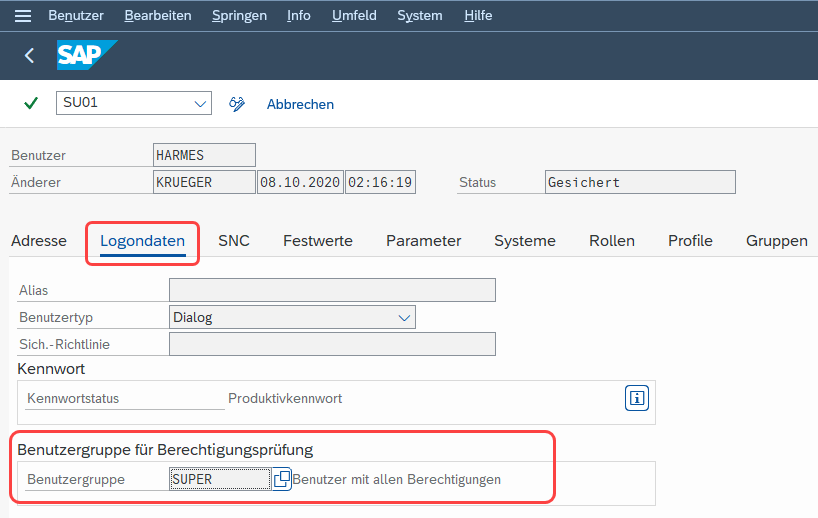Open the Info menu
818x518 pixels.
pyautogui.click(x=298, y=16)
